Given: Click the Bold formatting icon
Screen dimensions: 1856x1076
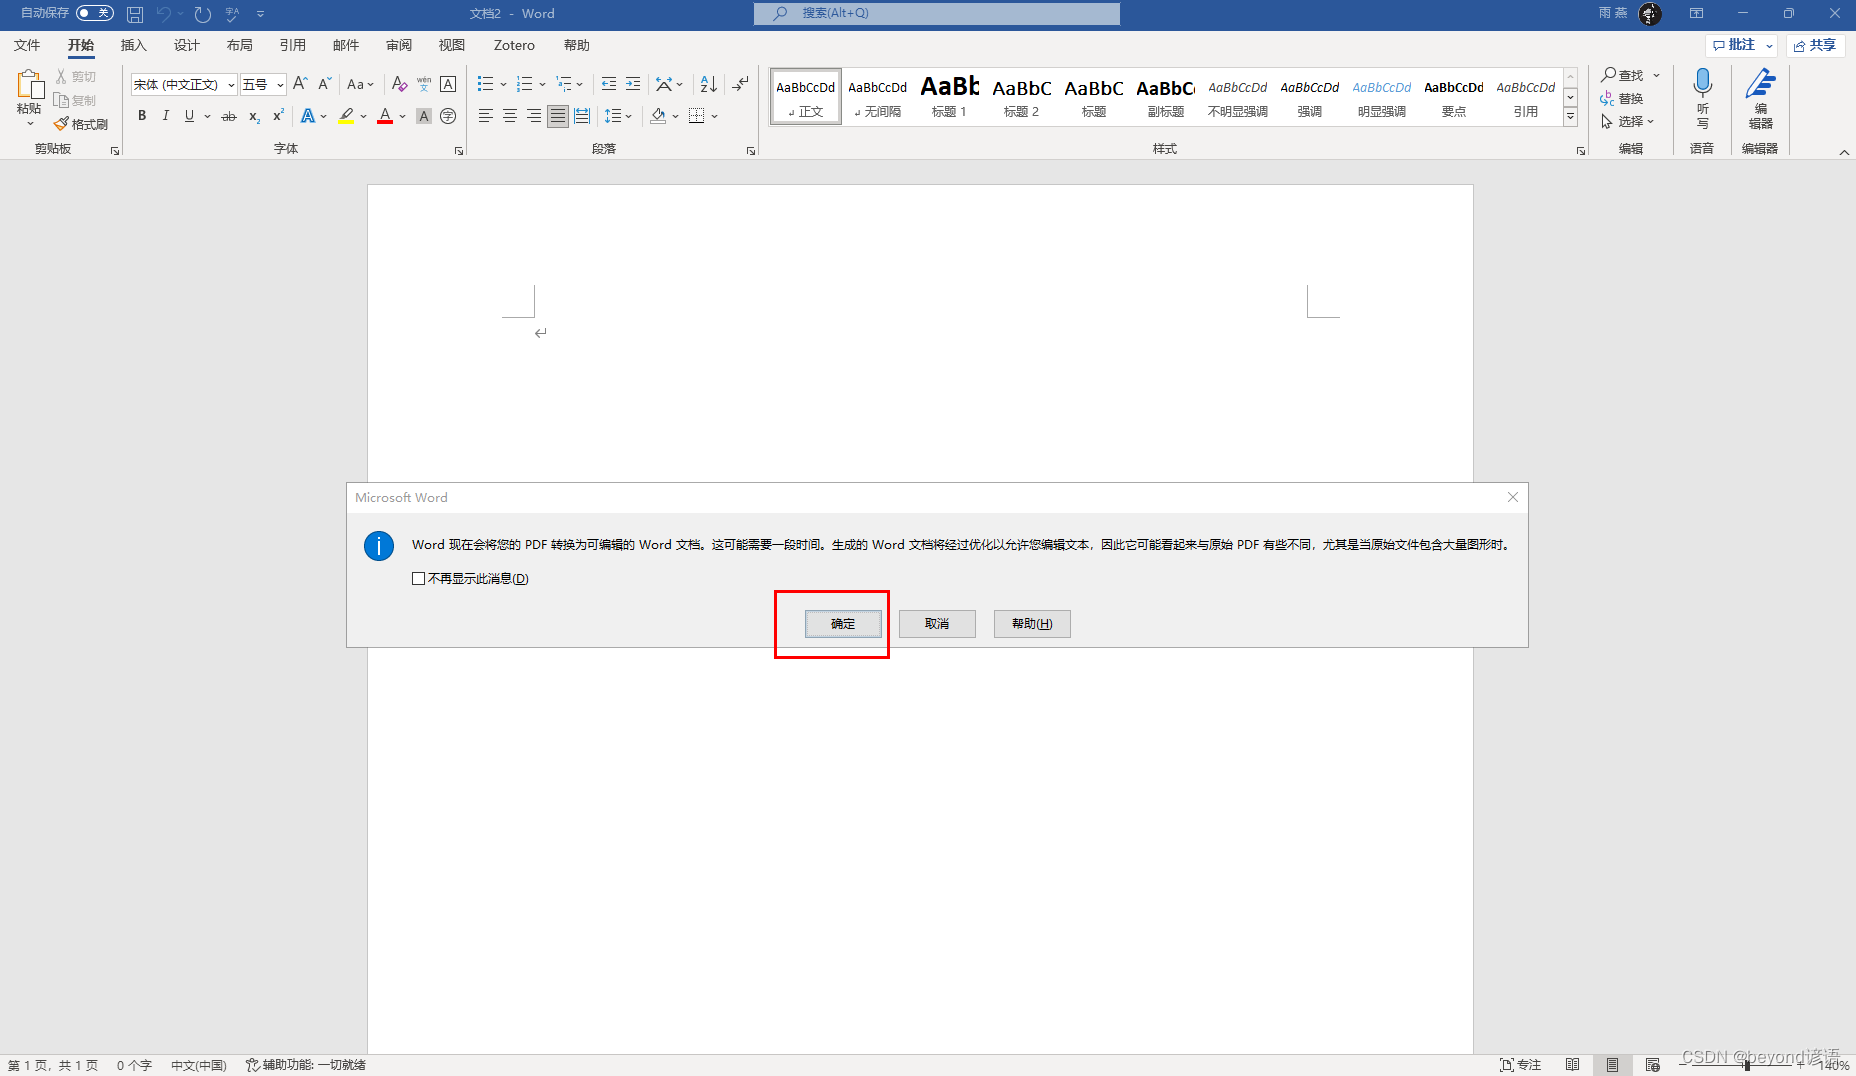Looking at the screenshot, I should 142,116.
